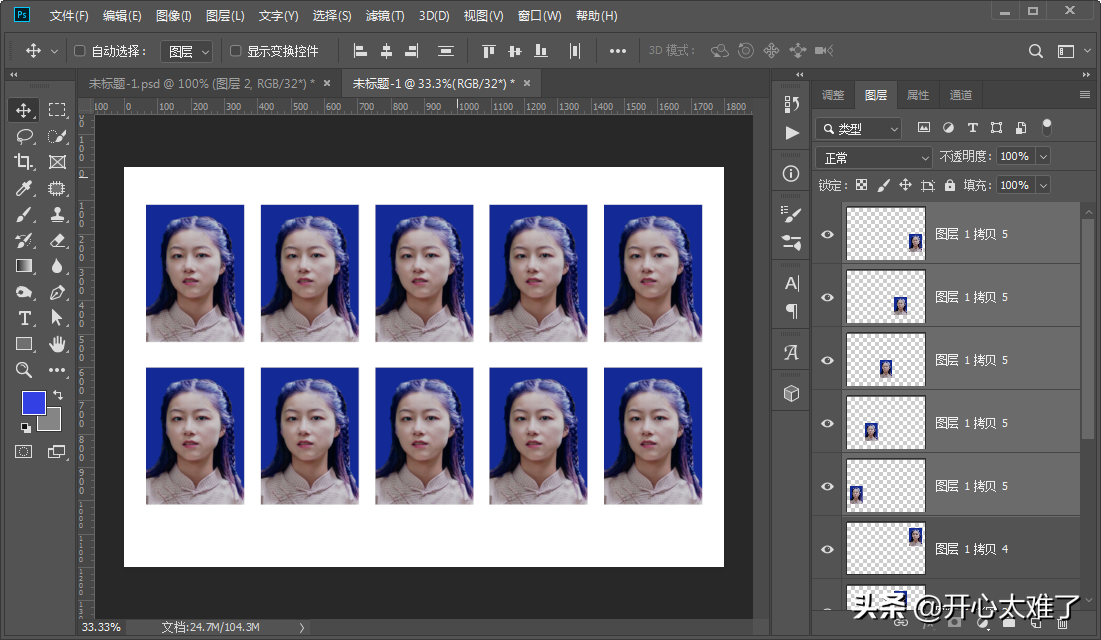1101x640 pixels.
Task: Select the Hand tool
Action: point(57,344)
